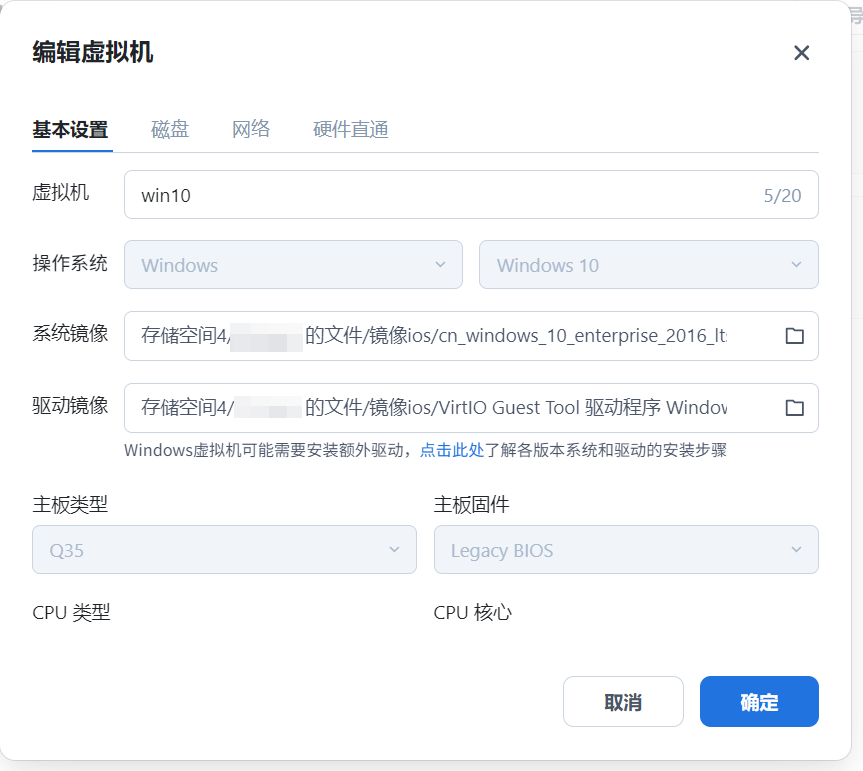
Task: Open the file browser for 驱动镜像
Action: [794, 407]
